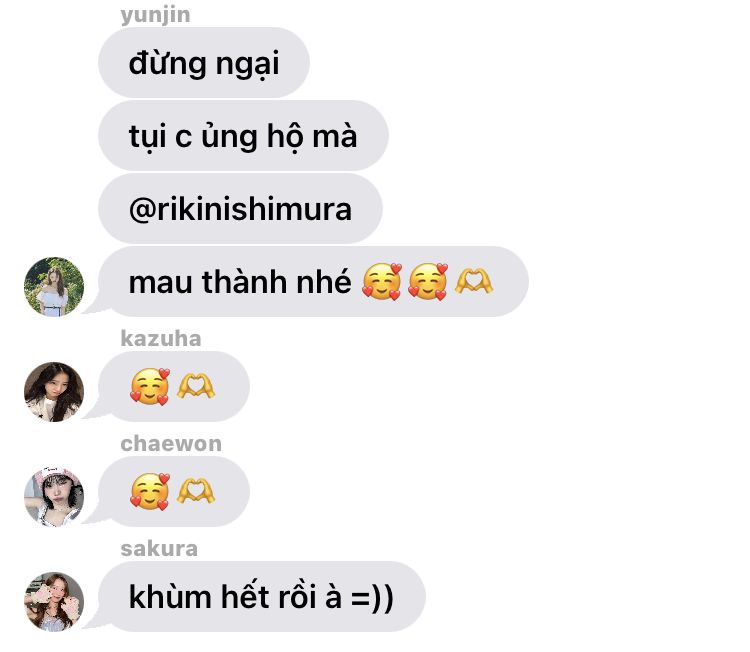Open the @rikinishimura mention
This screenshot has height=652, width=750.
click(240, 209)
